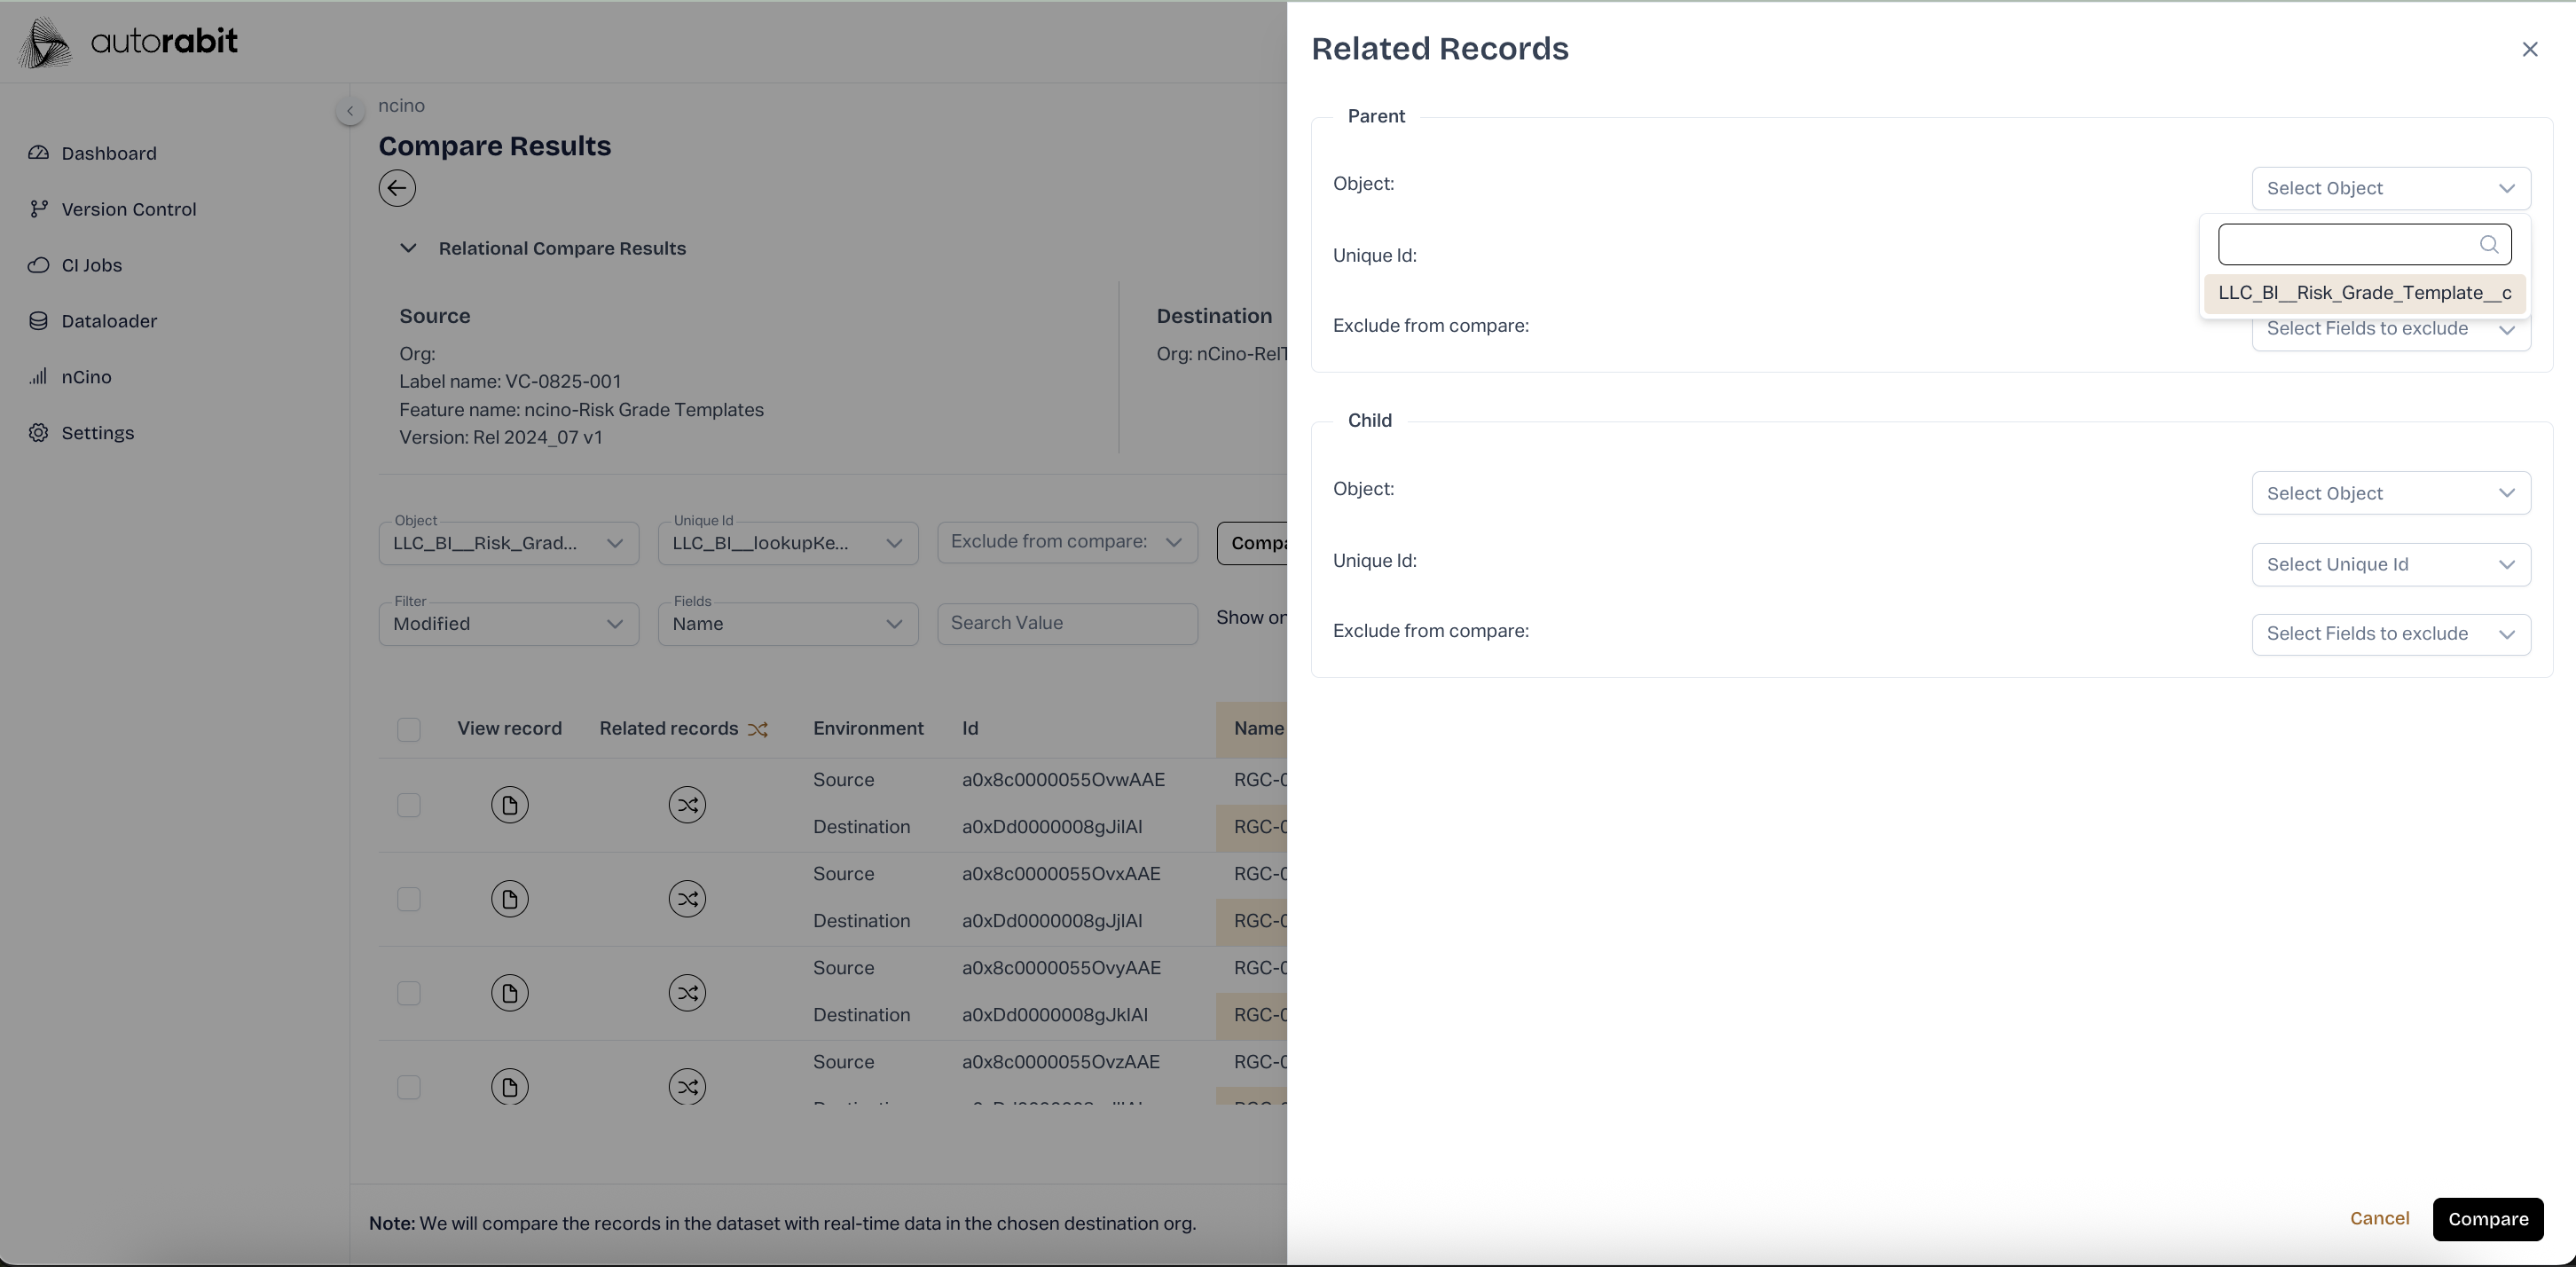
Task: Close the Related Records panel
Action: coord(2530,49)
